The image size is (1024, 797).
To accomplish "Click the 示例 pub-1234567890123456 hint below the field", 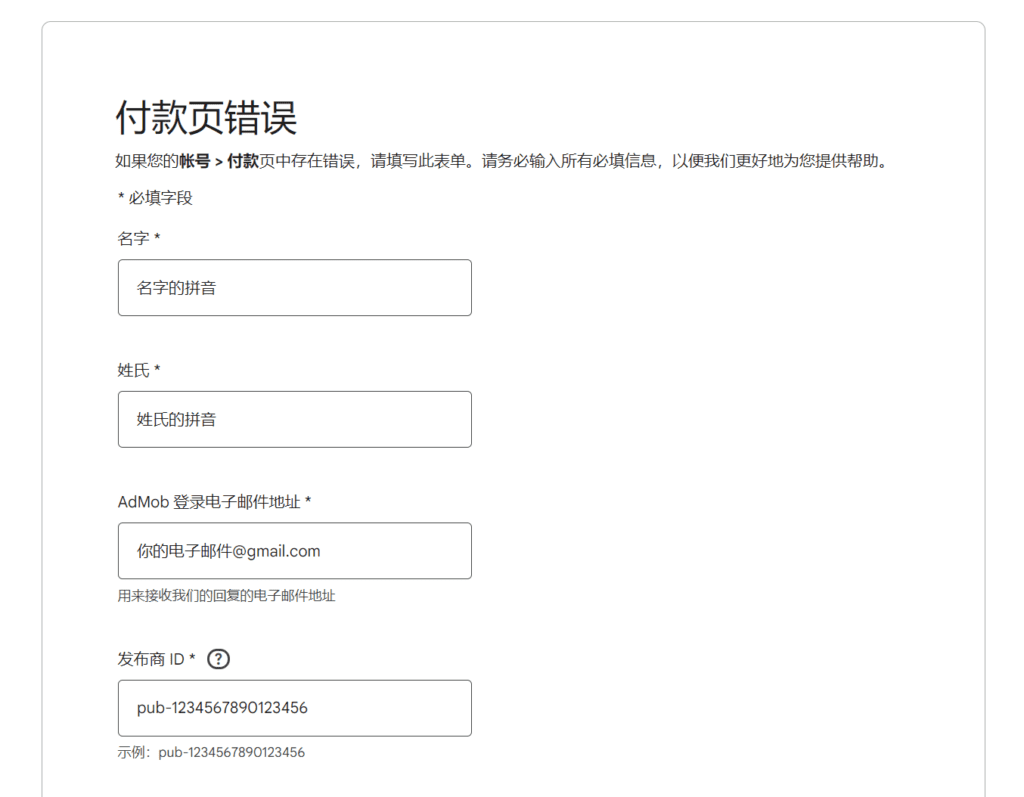I will 211,752.
